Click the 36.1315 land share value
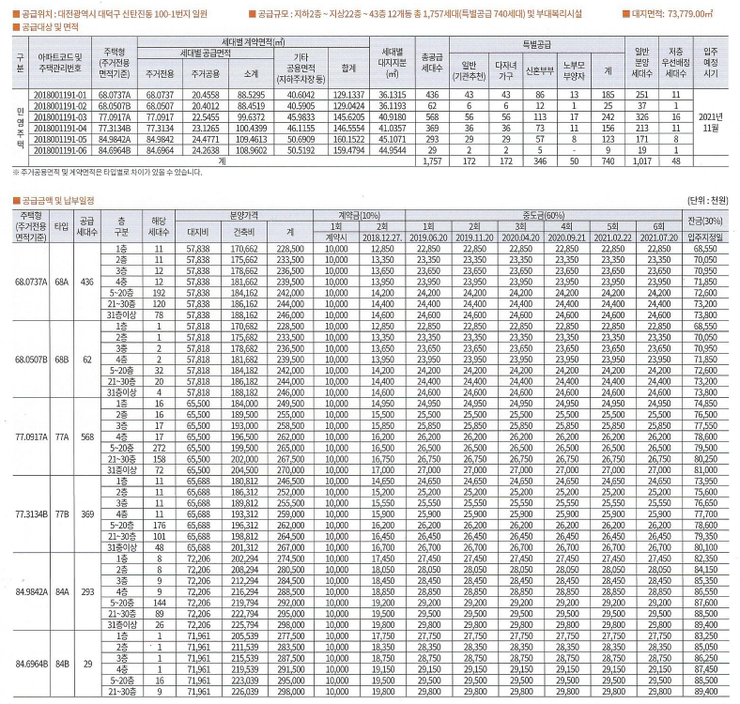This screenshot has height=704, width=740. tap(392, 95)
